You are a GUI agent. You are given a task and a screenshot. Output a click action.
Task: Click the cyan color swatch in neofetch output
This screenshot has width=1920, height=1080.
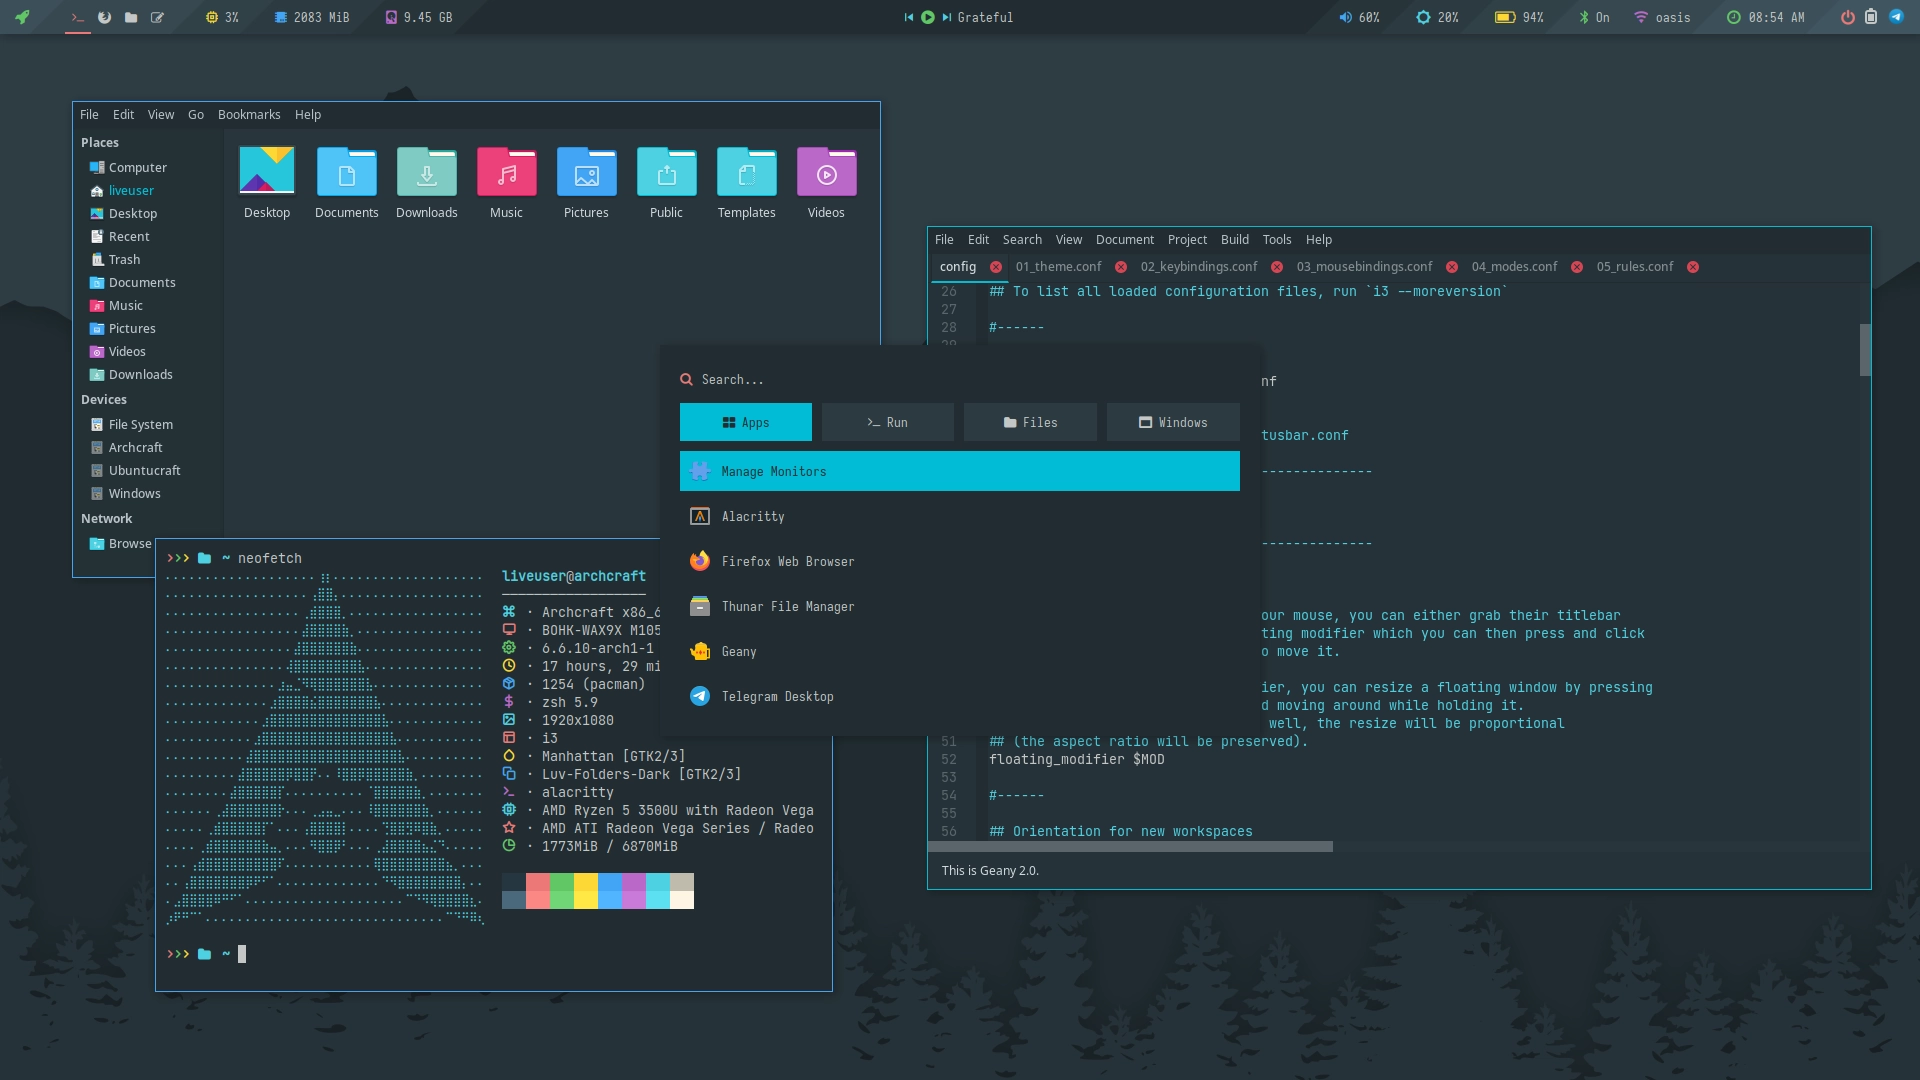pyautogui.click(x=659, y=891)
